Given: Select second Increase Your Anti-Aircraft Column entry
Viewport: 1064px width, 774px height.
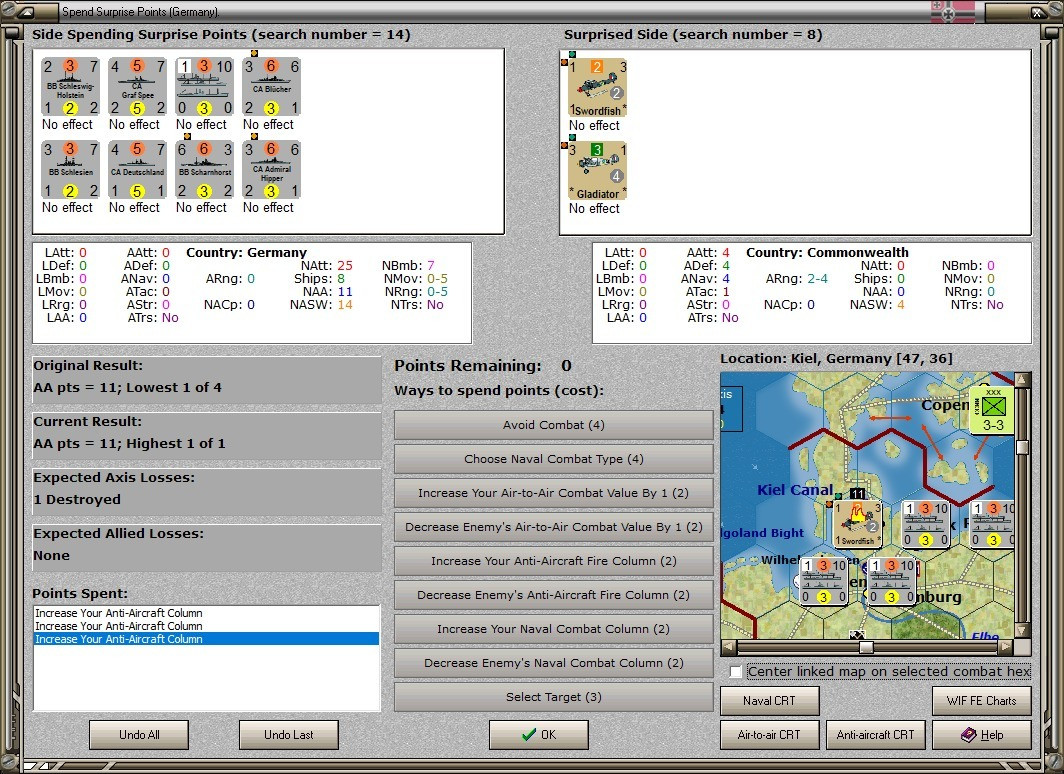Looking at the screenshot, I should (x=206, y=625).
